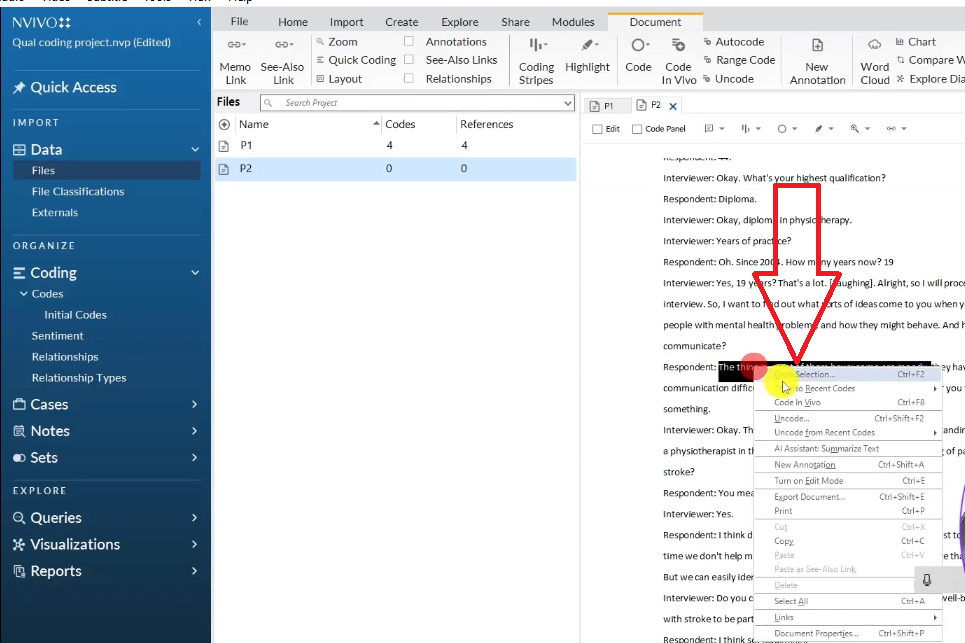Click the Code In Vivo icon

click(678, 59)
